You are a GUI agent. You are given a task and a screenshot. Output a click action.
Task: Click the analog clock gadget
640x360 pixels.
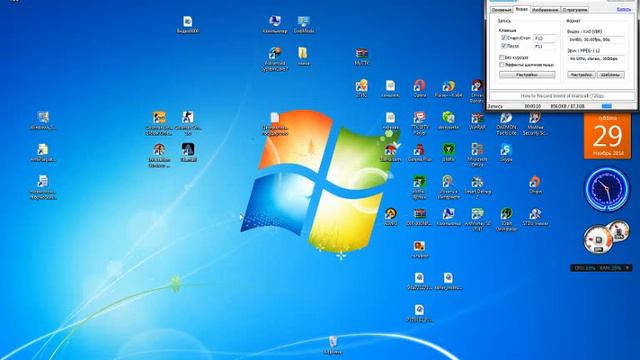pos(607,189)
